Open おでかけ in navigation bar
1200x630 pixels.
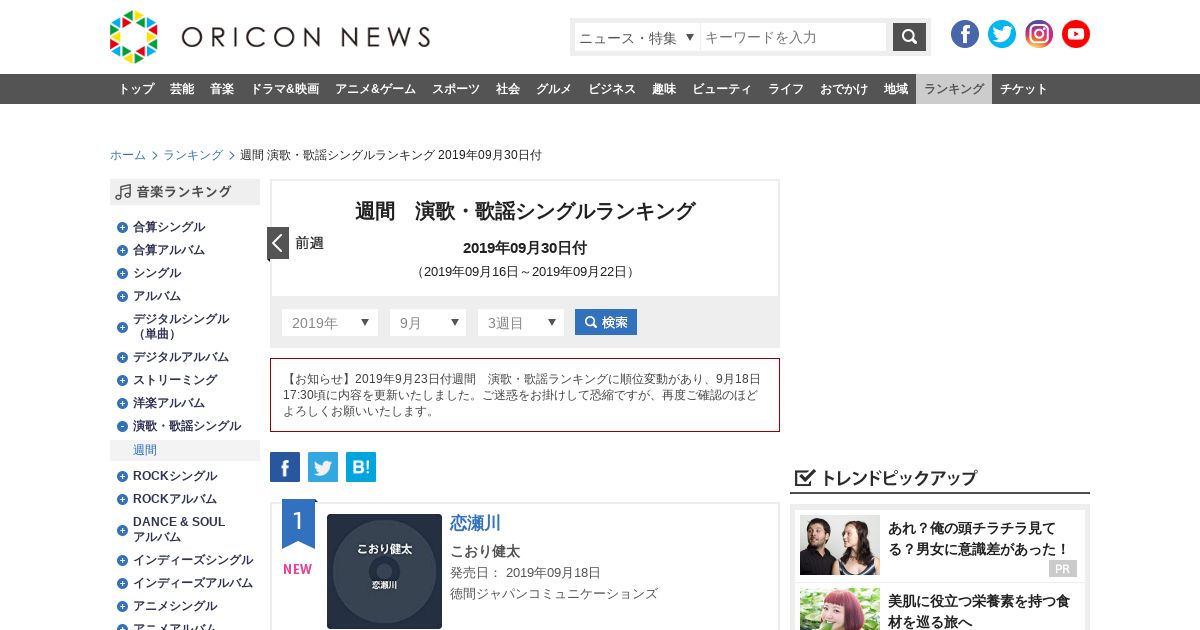pos(844,89)
